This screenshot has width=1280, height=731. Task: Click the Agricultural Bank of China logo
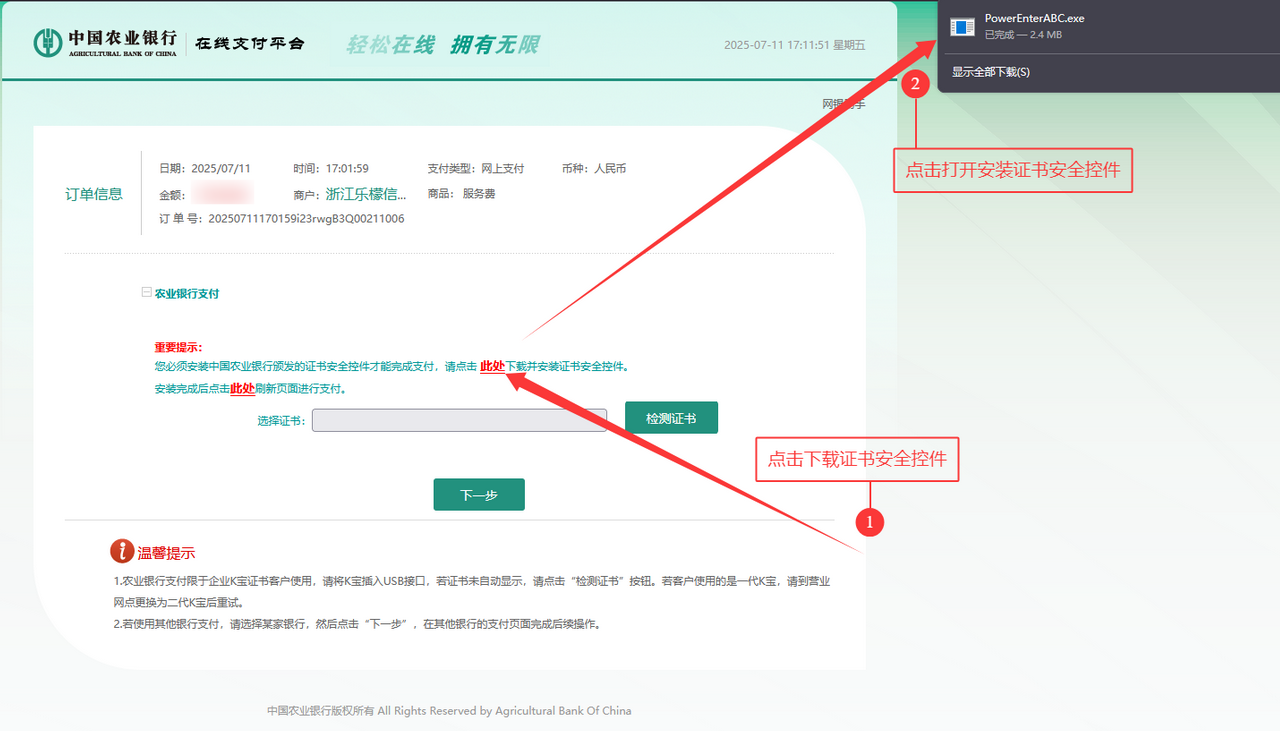tap(105, 42)
